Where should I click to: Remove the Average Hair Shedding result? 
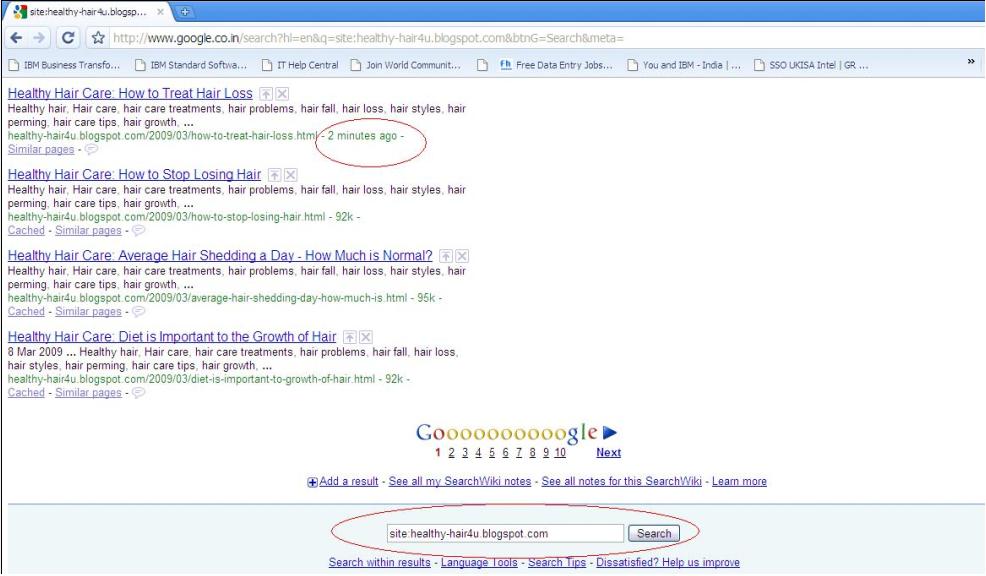462,257
